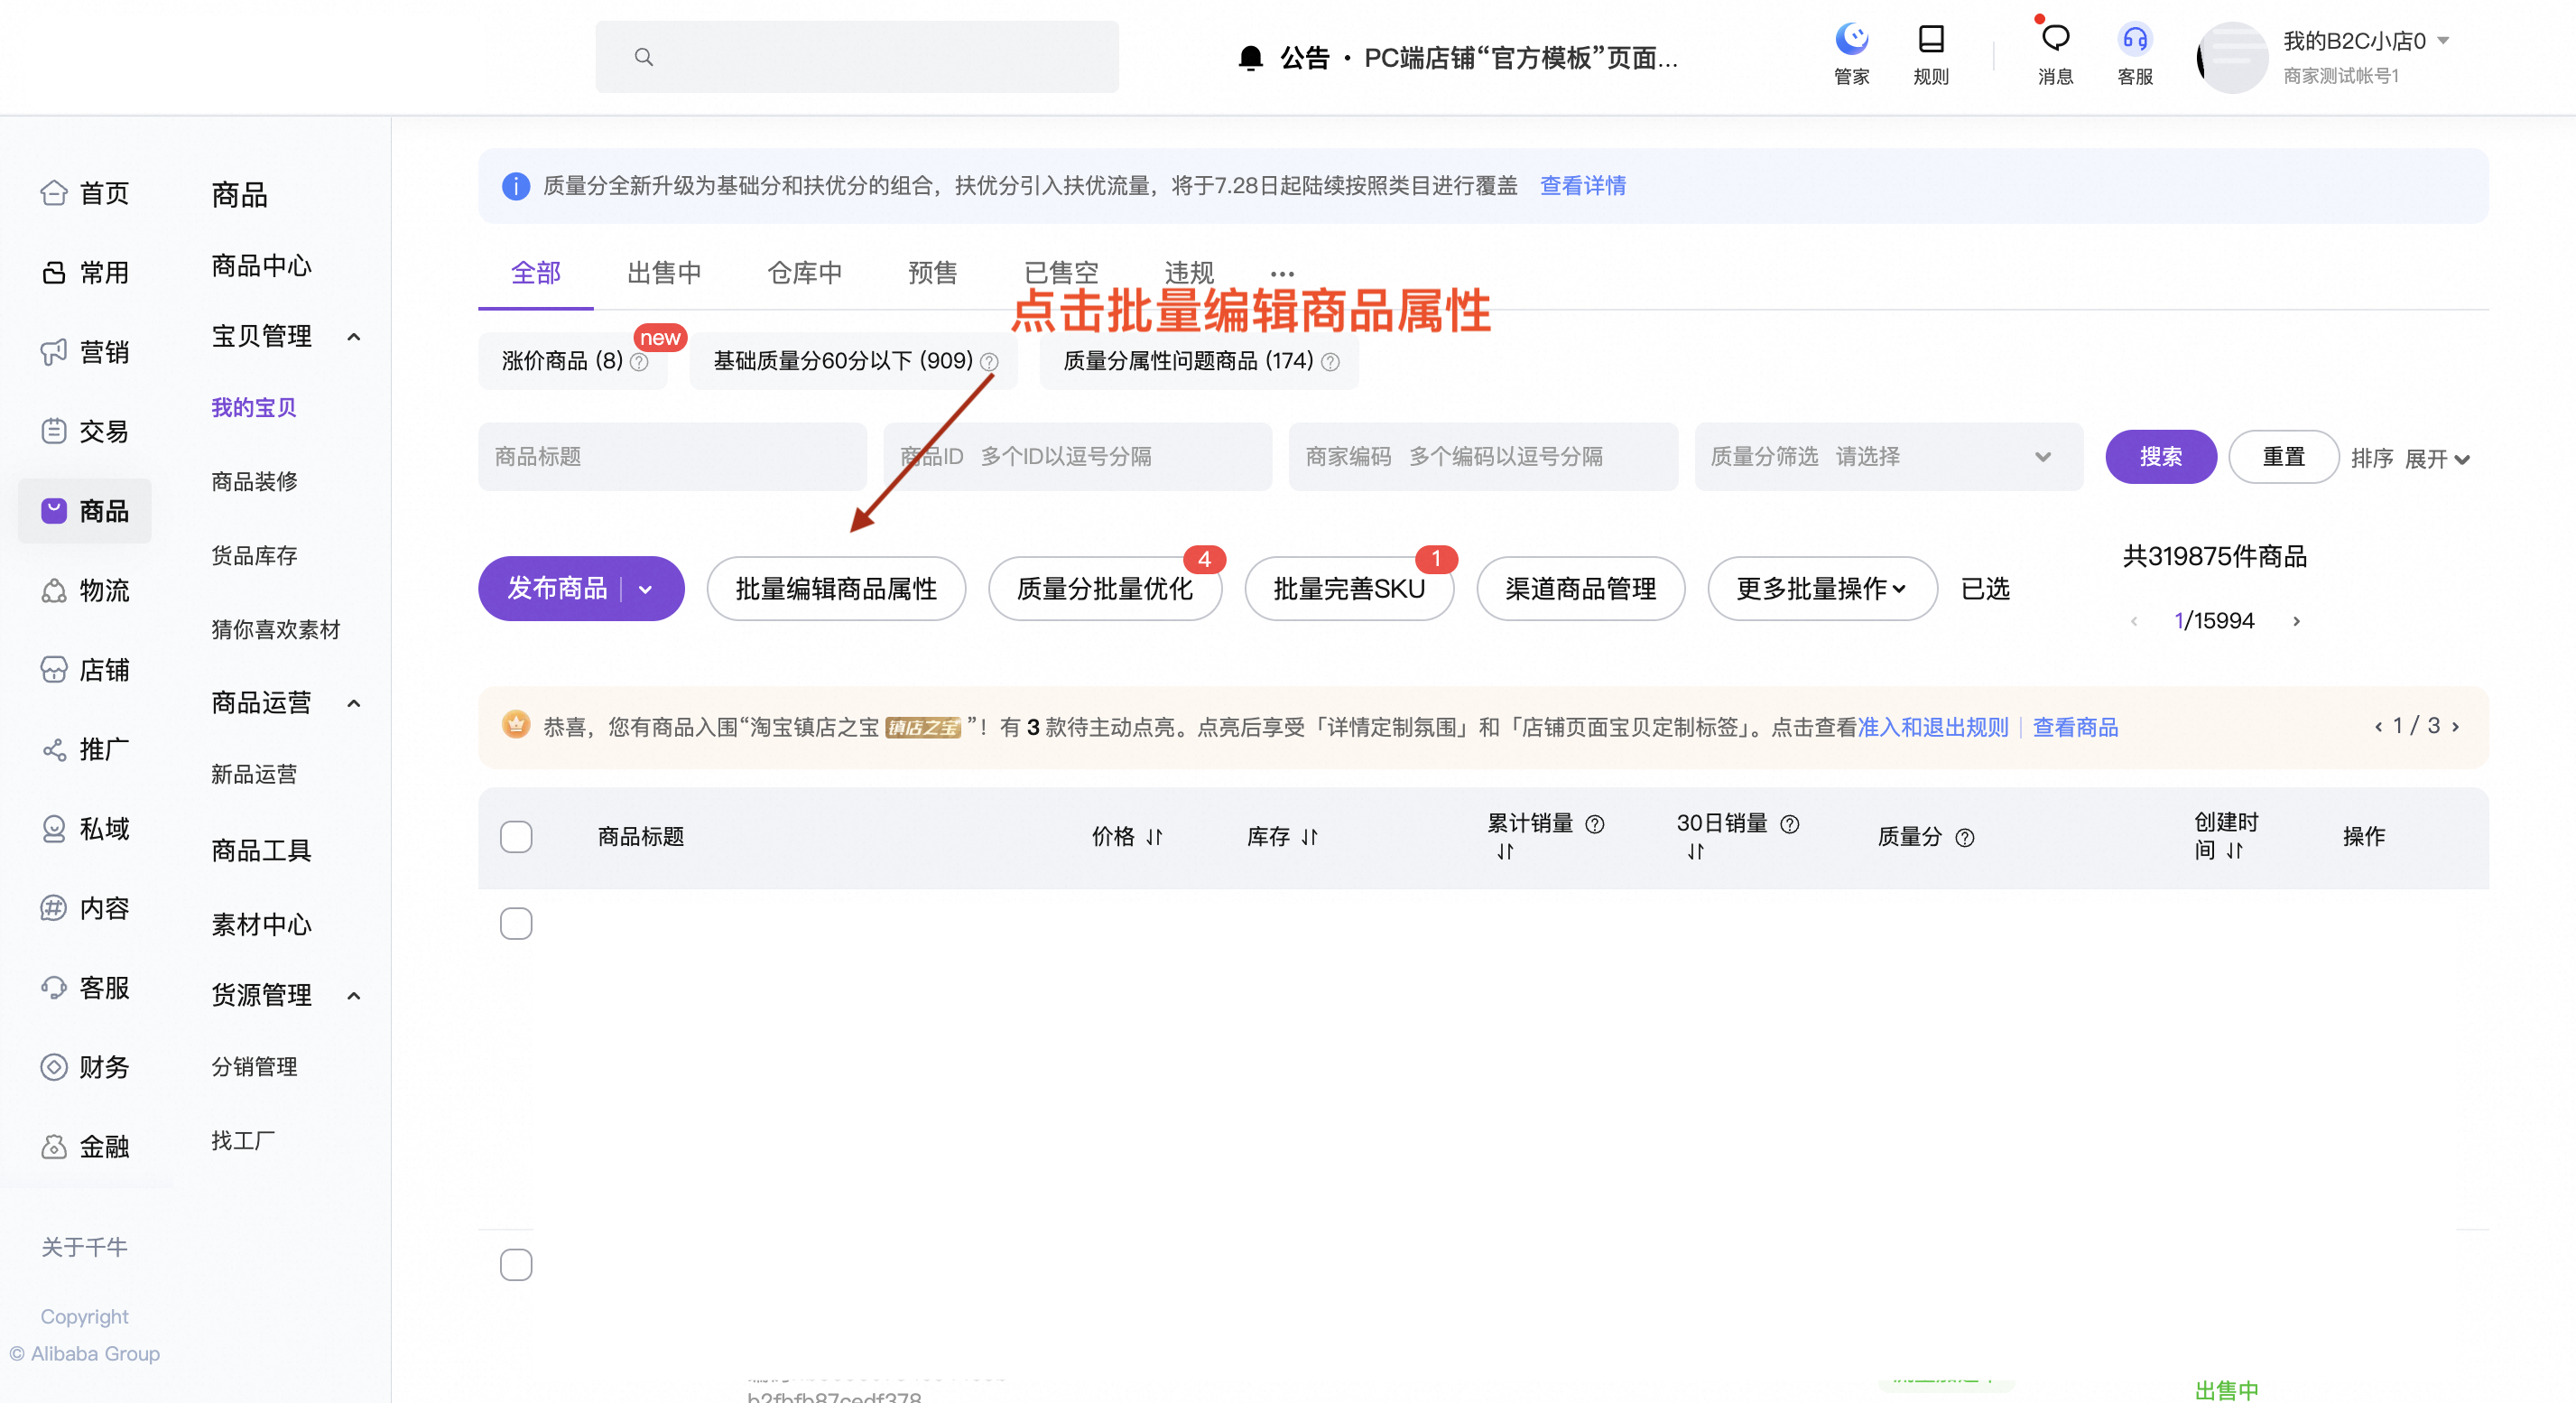
Task: Click help icon beside 30日销量 header
Action: coord(1790,824)
